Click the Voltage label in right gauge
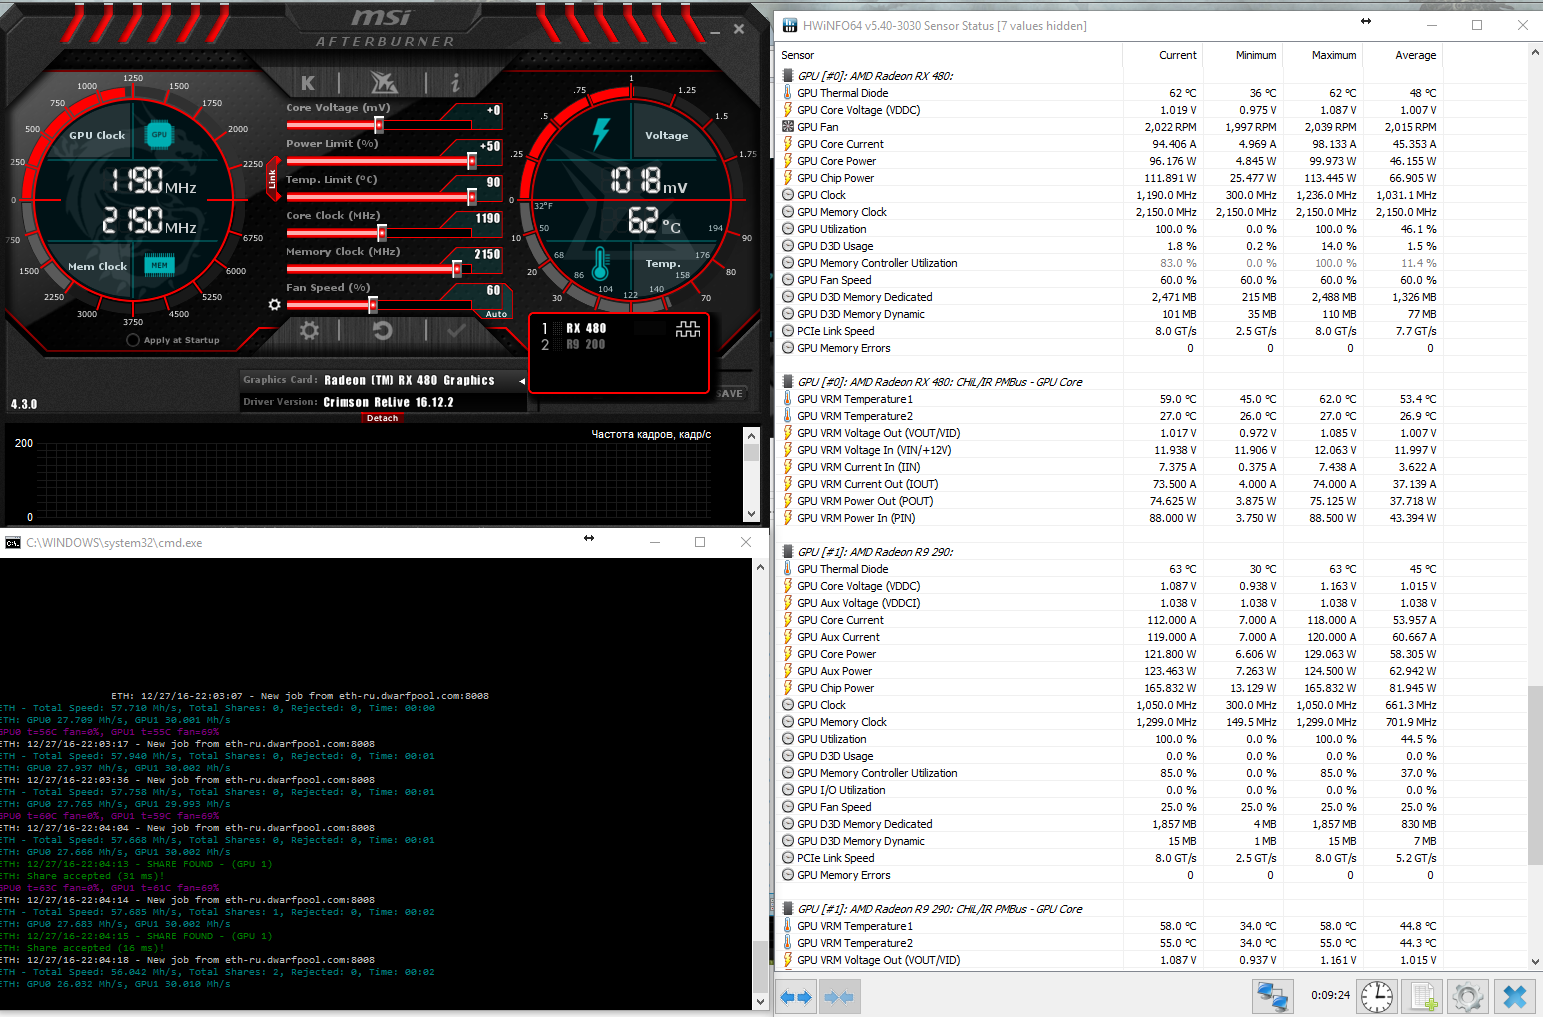Viewport: 1543px width, 1017px height. (666, 135)
